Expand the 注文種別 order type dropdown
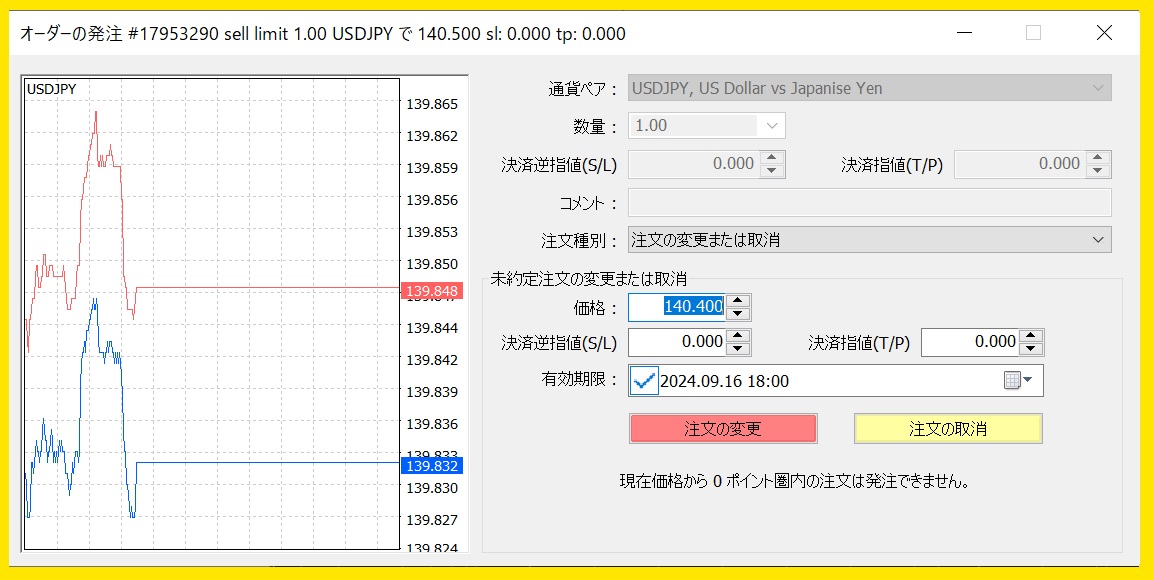1153x580 pixels. click(x=1098, y=240)
